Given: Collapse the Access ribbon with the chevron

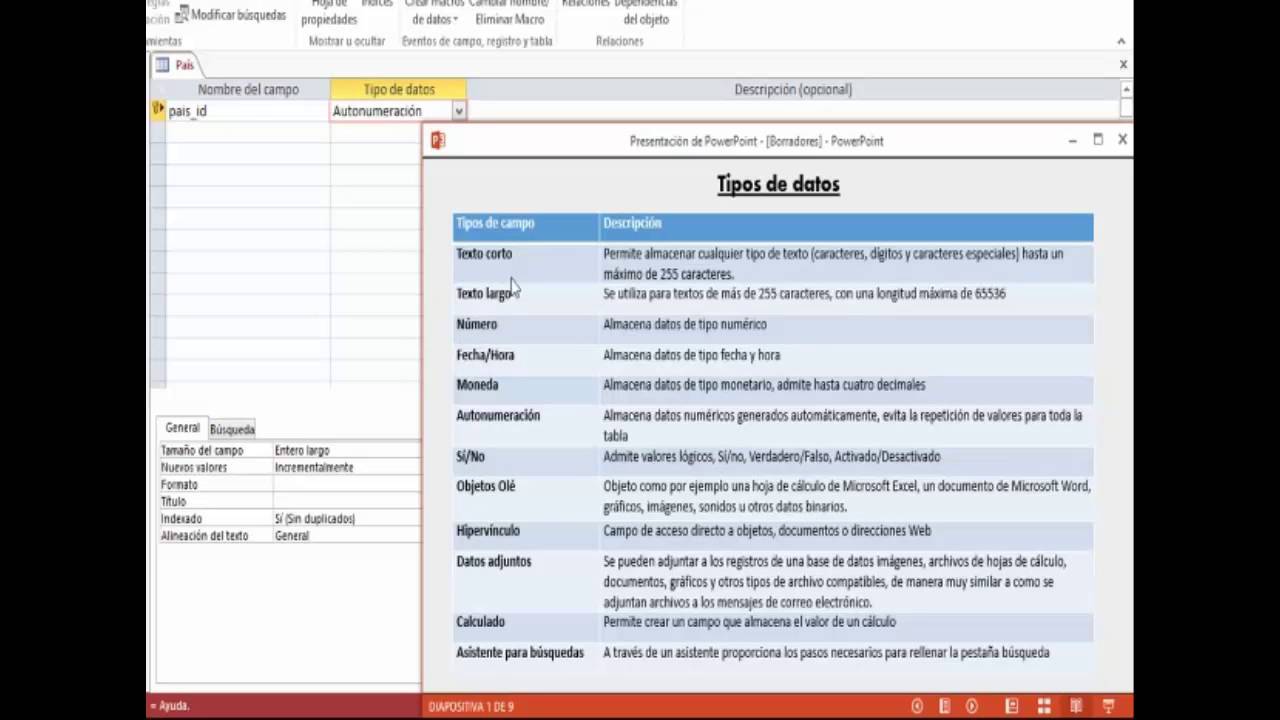Looking at the screenshot, I should 1121,41.
